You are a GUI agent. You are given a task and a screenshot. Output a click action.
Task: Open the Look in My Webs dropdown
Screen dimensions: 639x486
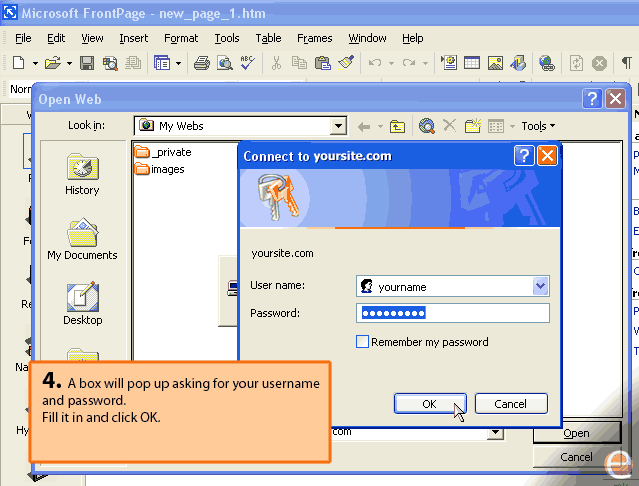click(338, 126)
